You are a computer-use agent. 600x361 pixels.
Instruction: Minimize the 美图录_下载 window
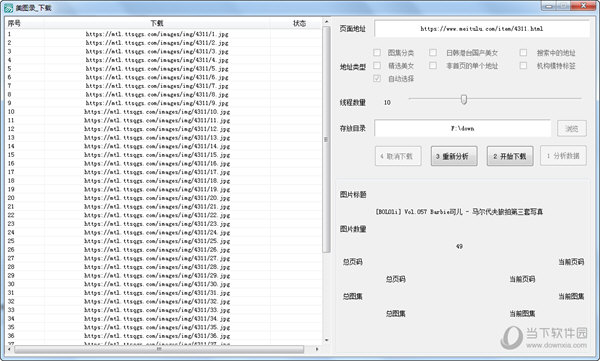548,5
